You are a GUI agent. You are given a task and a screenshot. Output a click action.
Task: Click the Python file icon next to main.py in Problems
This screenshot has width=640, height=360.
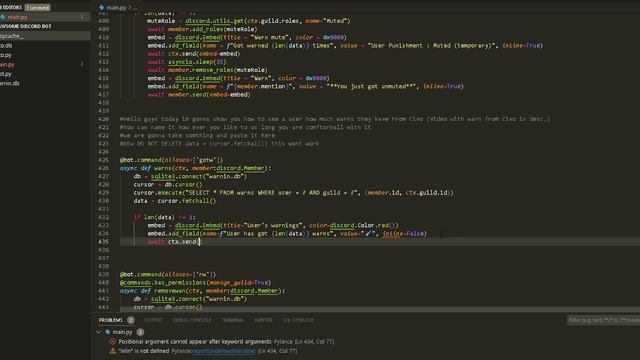pos(108,332)
